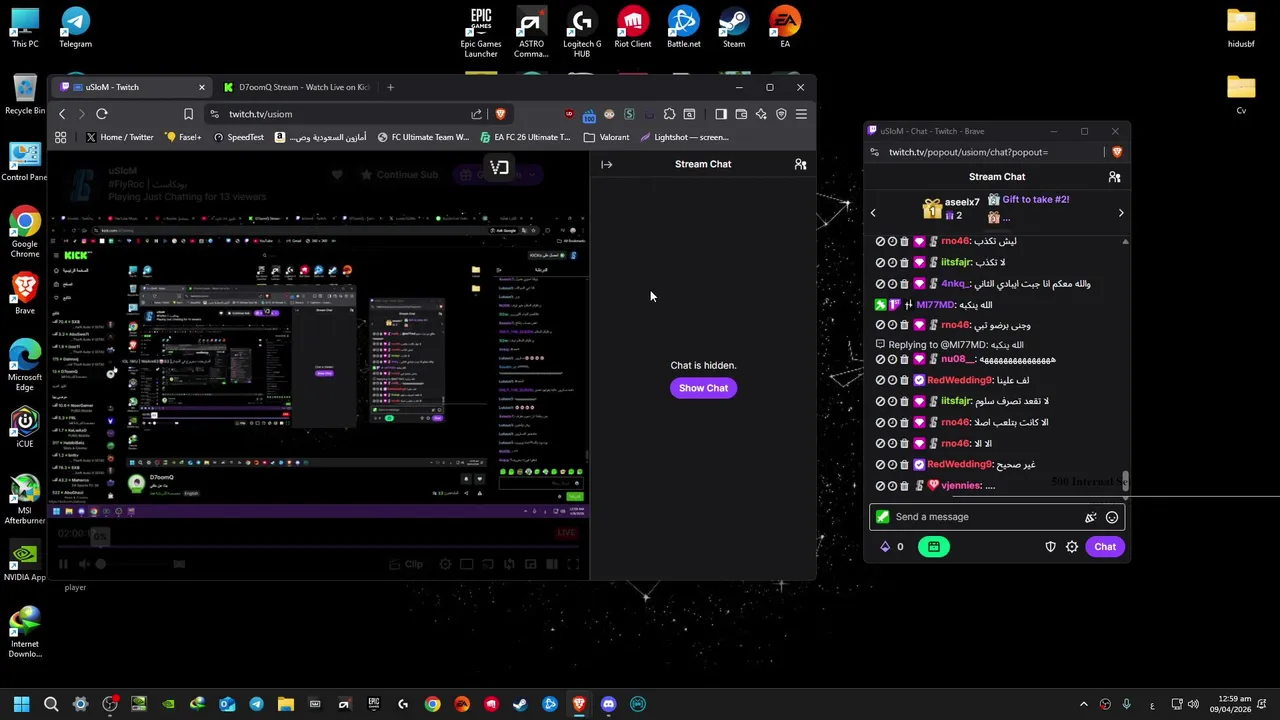This screenshot has width=1280, height=720.
Task: Go back in the main browser window
Action: point(62,114)
